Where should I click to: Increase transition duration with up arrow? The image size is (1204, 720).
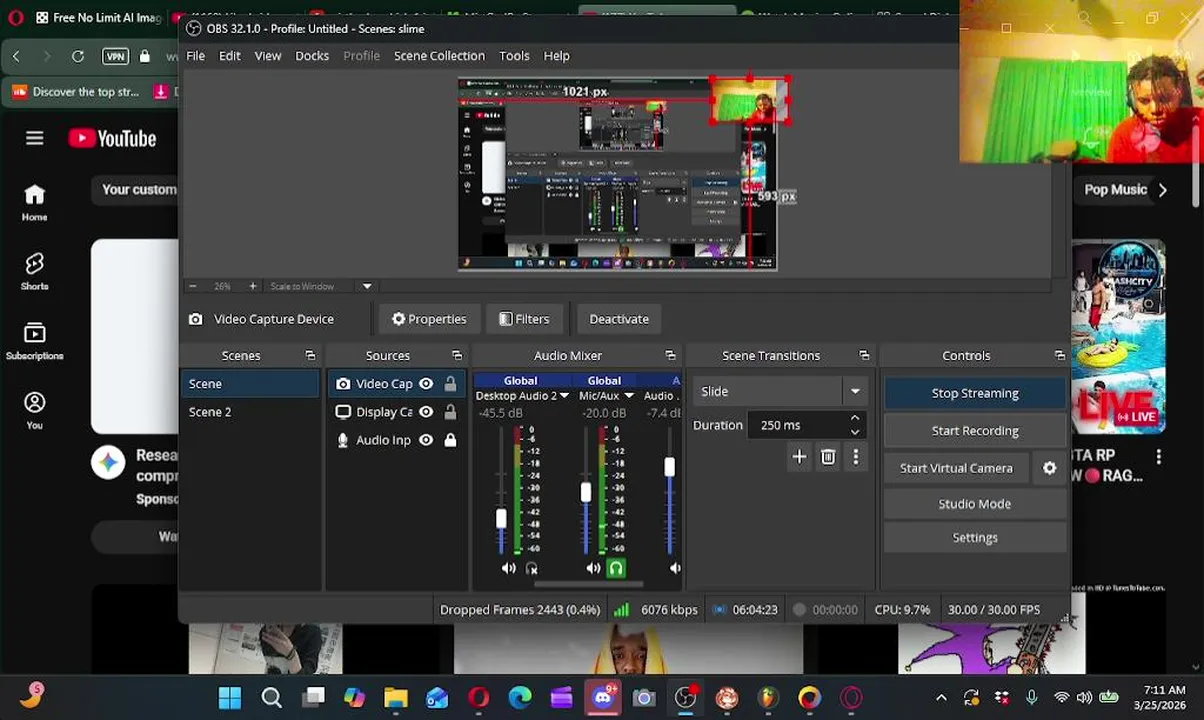point(855,418)
